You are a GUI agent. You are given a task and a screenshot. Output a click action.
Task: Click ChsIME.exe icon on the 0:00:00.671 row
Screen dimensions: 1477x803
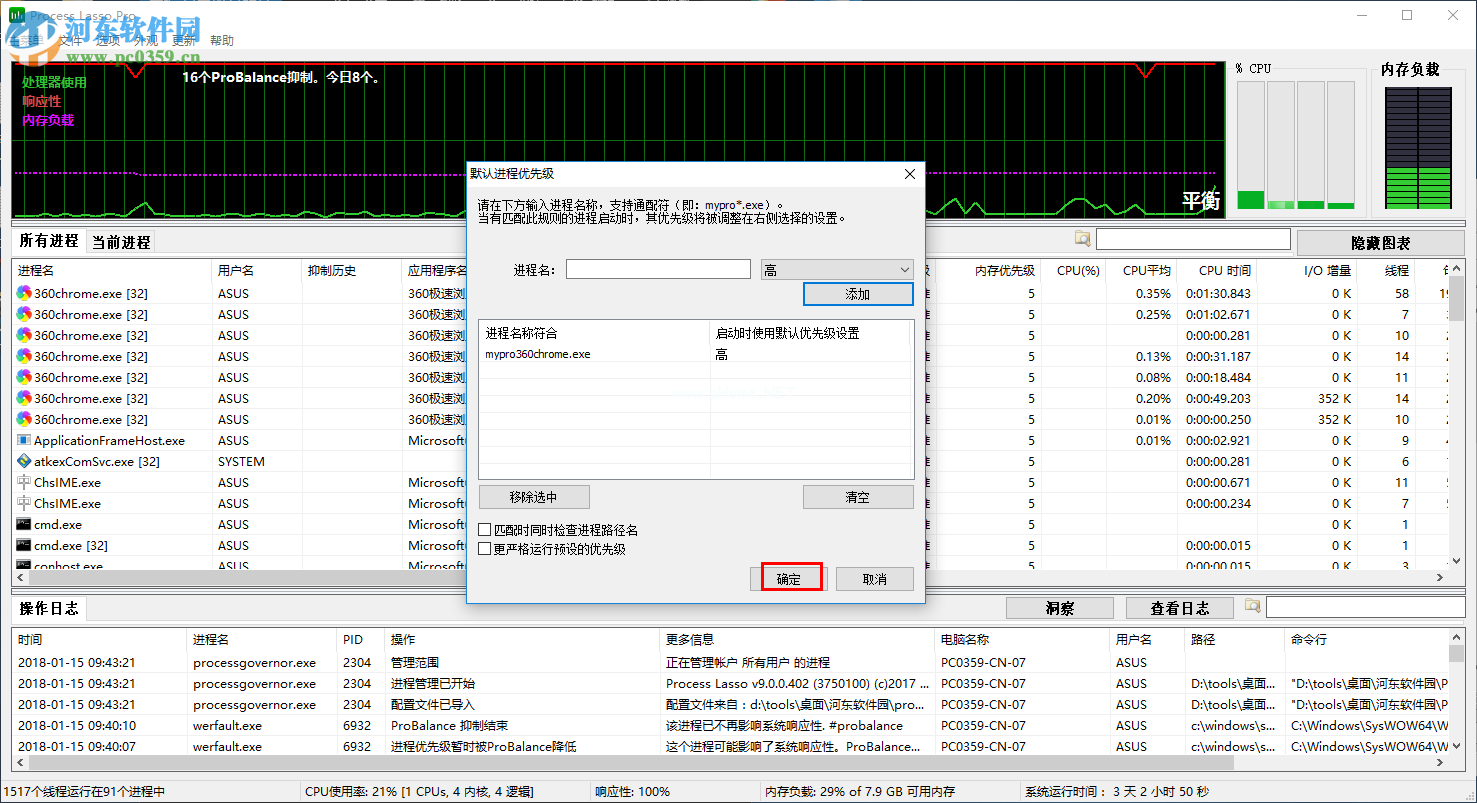pyautogui.click(x=24, y=482)
